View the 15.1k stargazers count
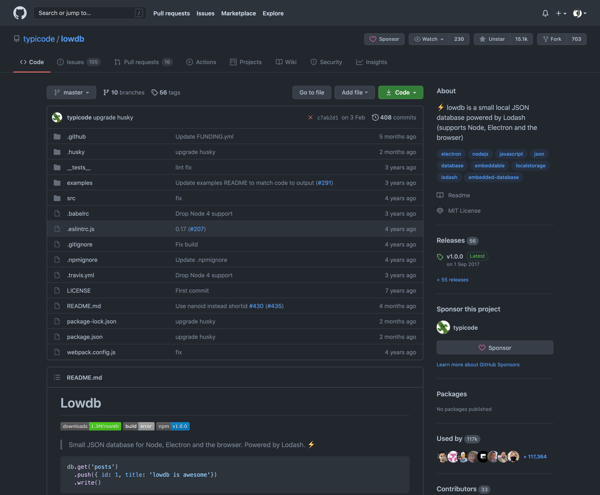 [x=521, y=39]
